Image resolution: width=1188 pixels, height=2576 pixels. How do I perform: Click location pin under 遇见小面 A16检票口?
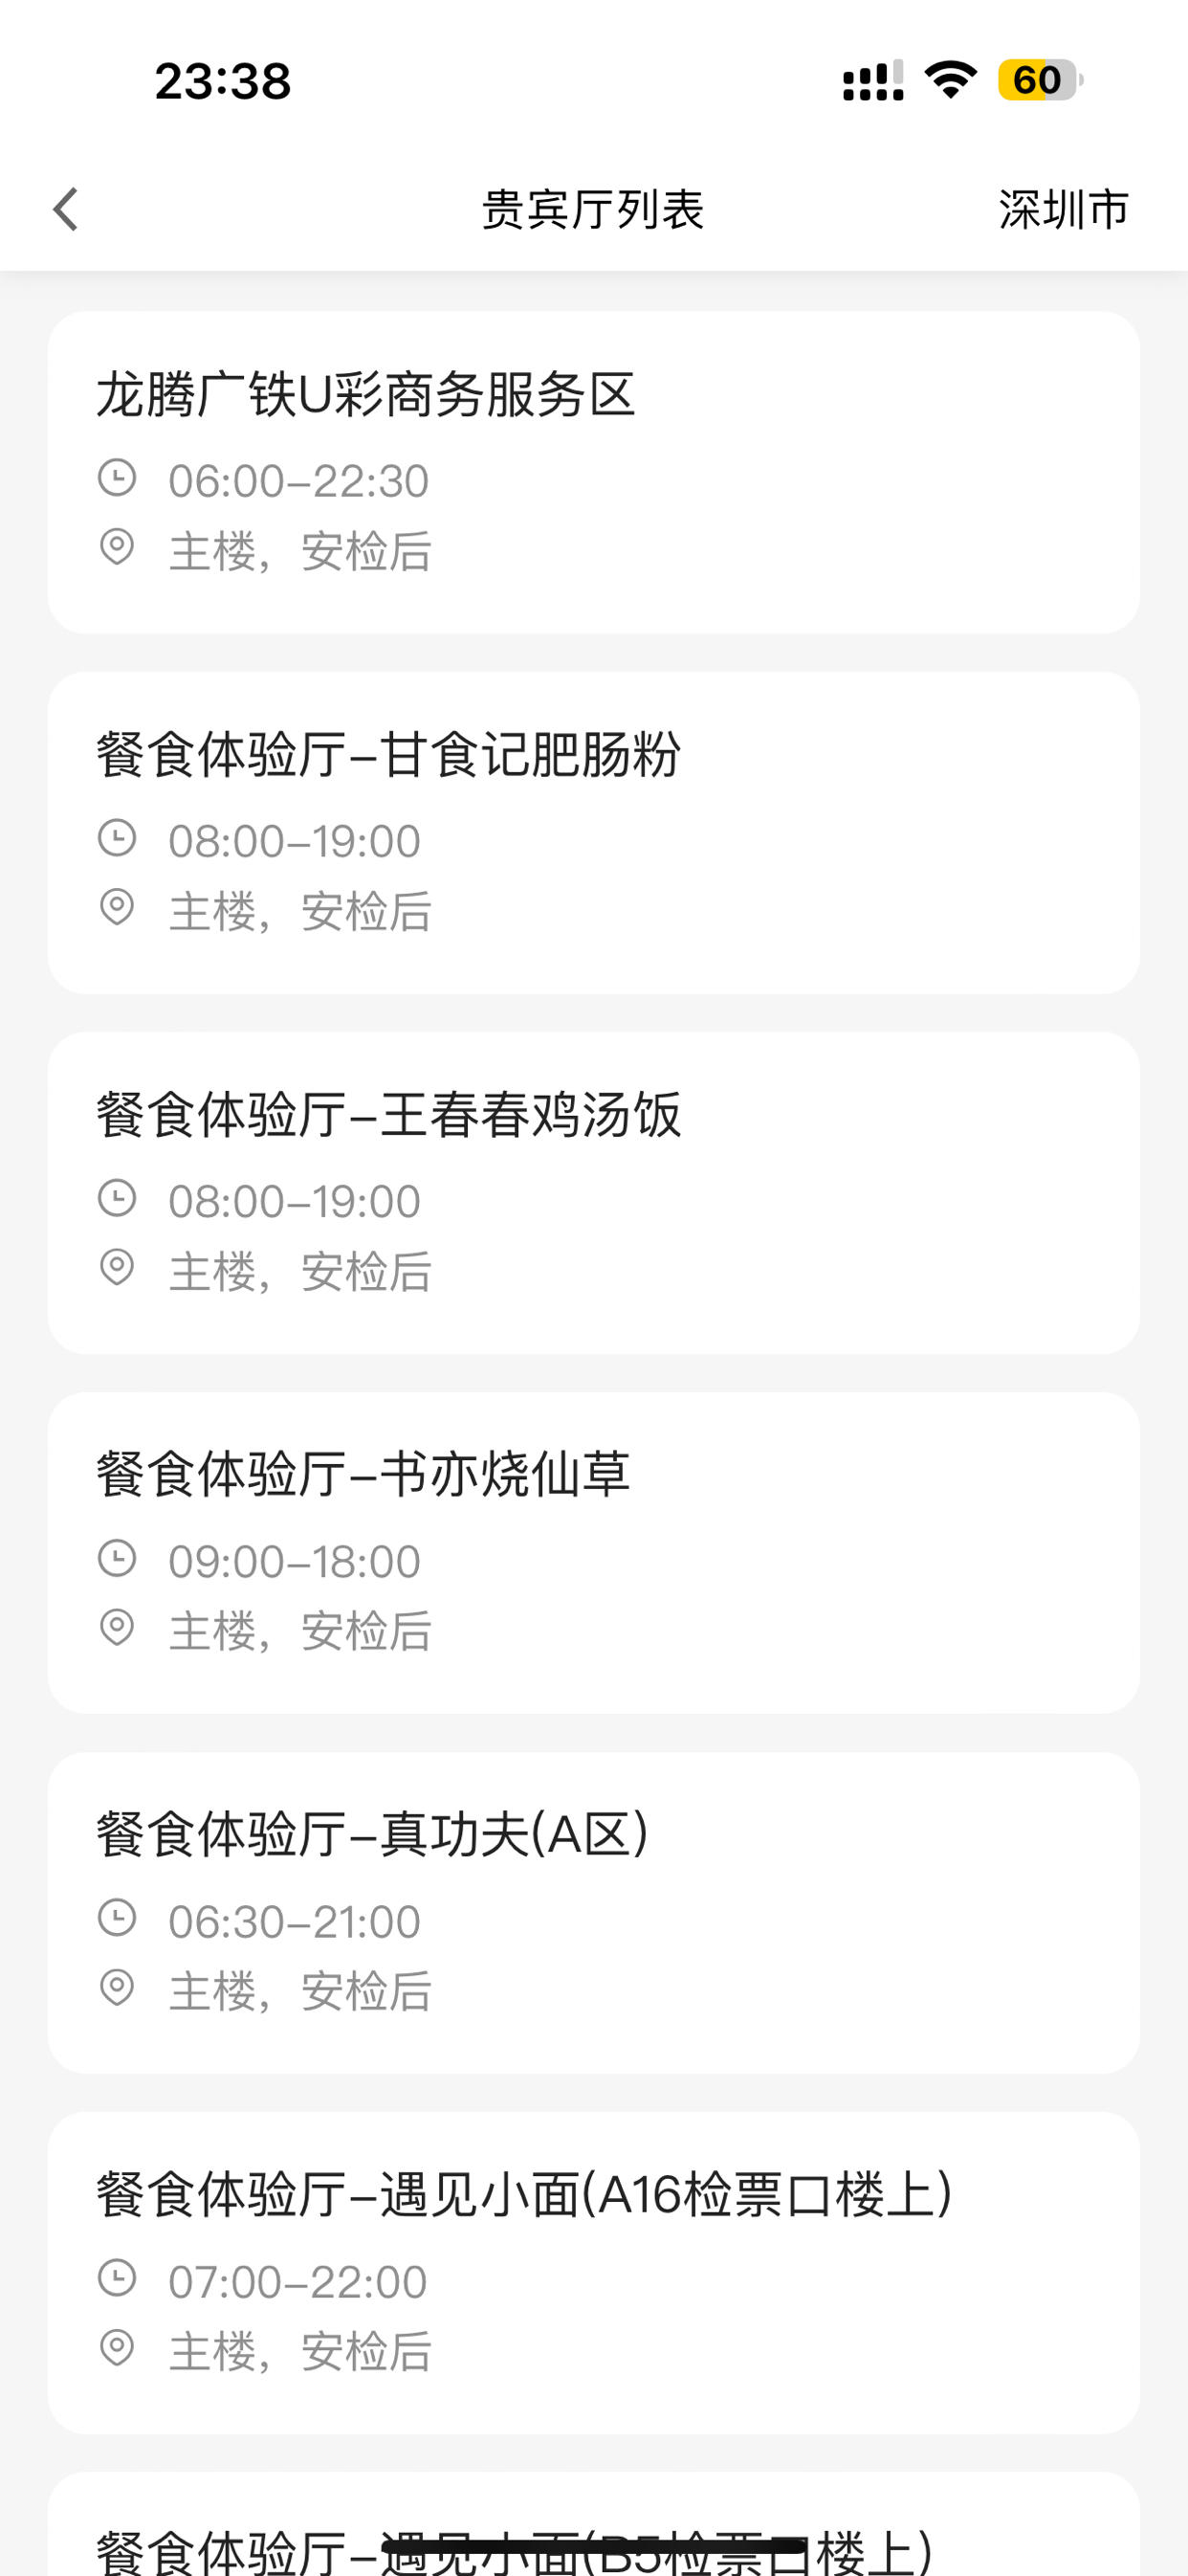tap(117, 2348)
